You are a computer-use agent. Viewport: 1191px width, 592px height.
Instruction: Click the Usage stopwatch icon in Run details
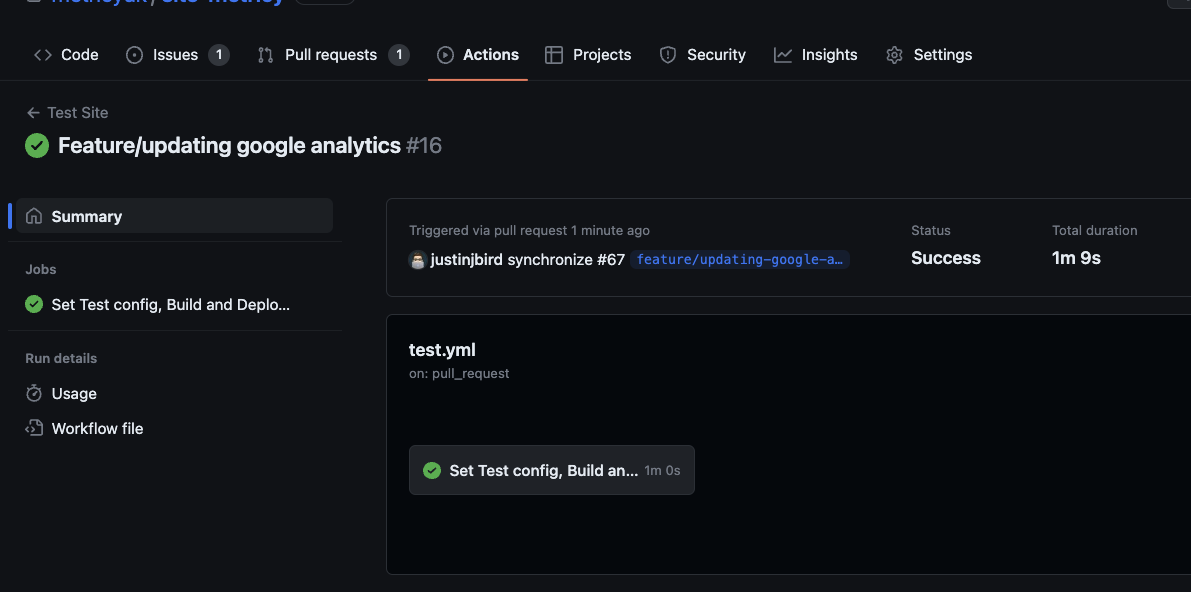34,393
